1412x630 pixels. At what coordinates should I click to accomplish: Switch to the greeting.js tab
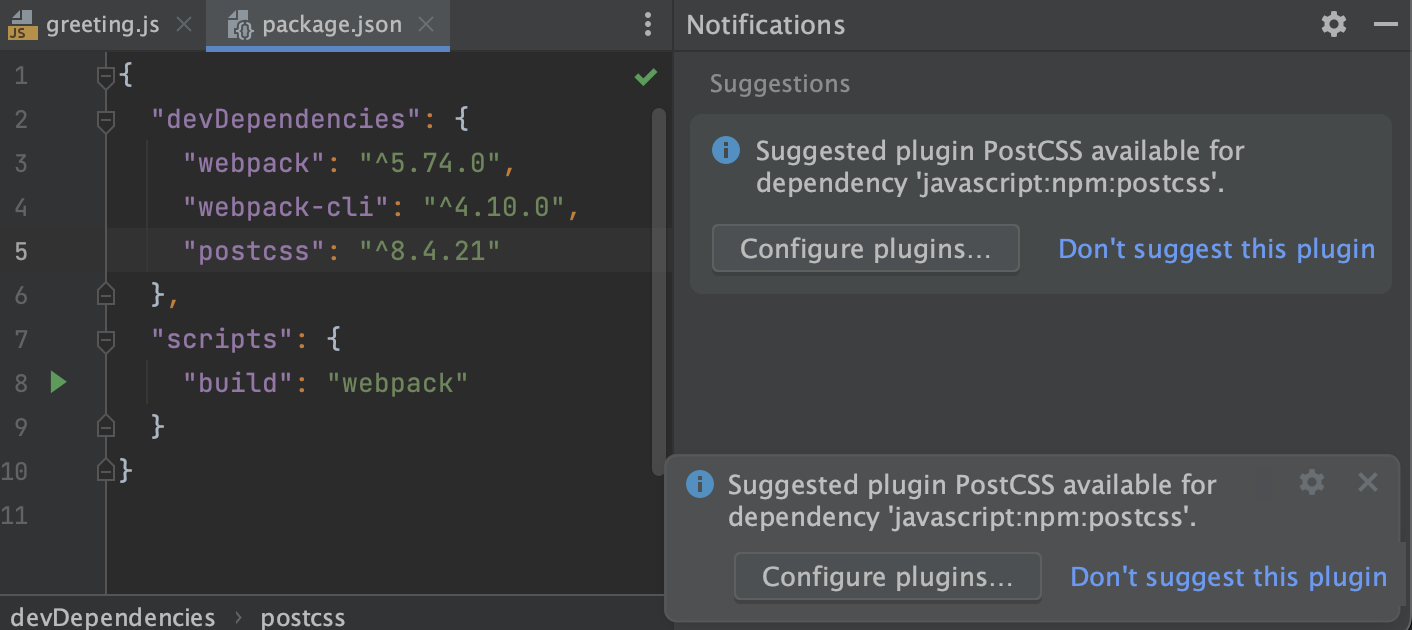click(x=100, y=24)
